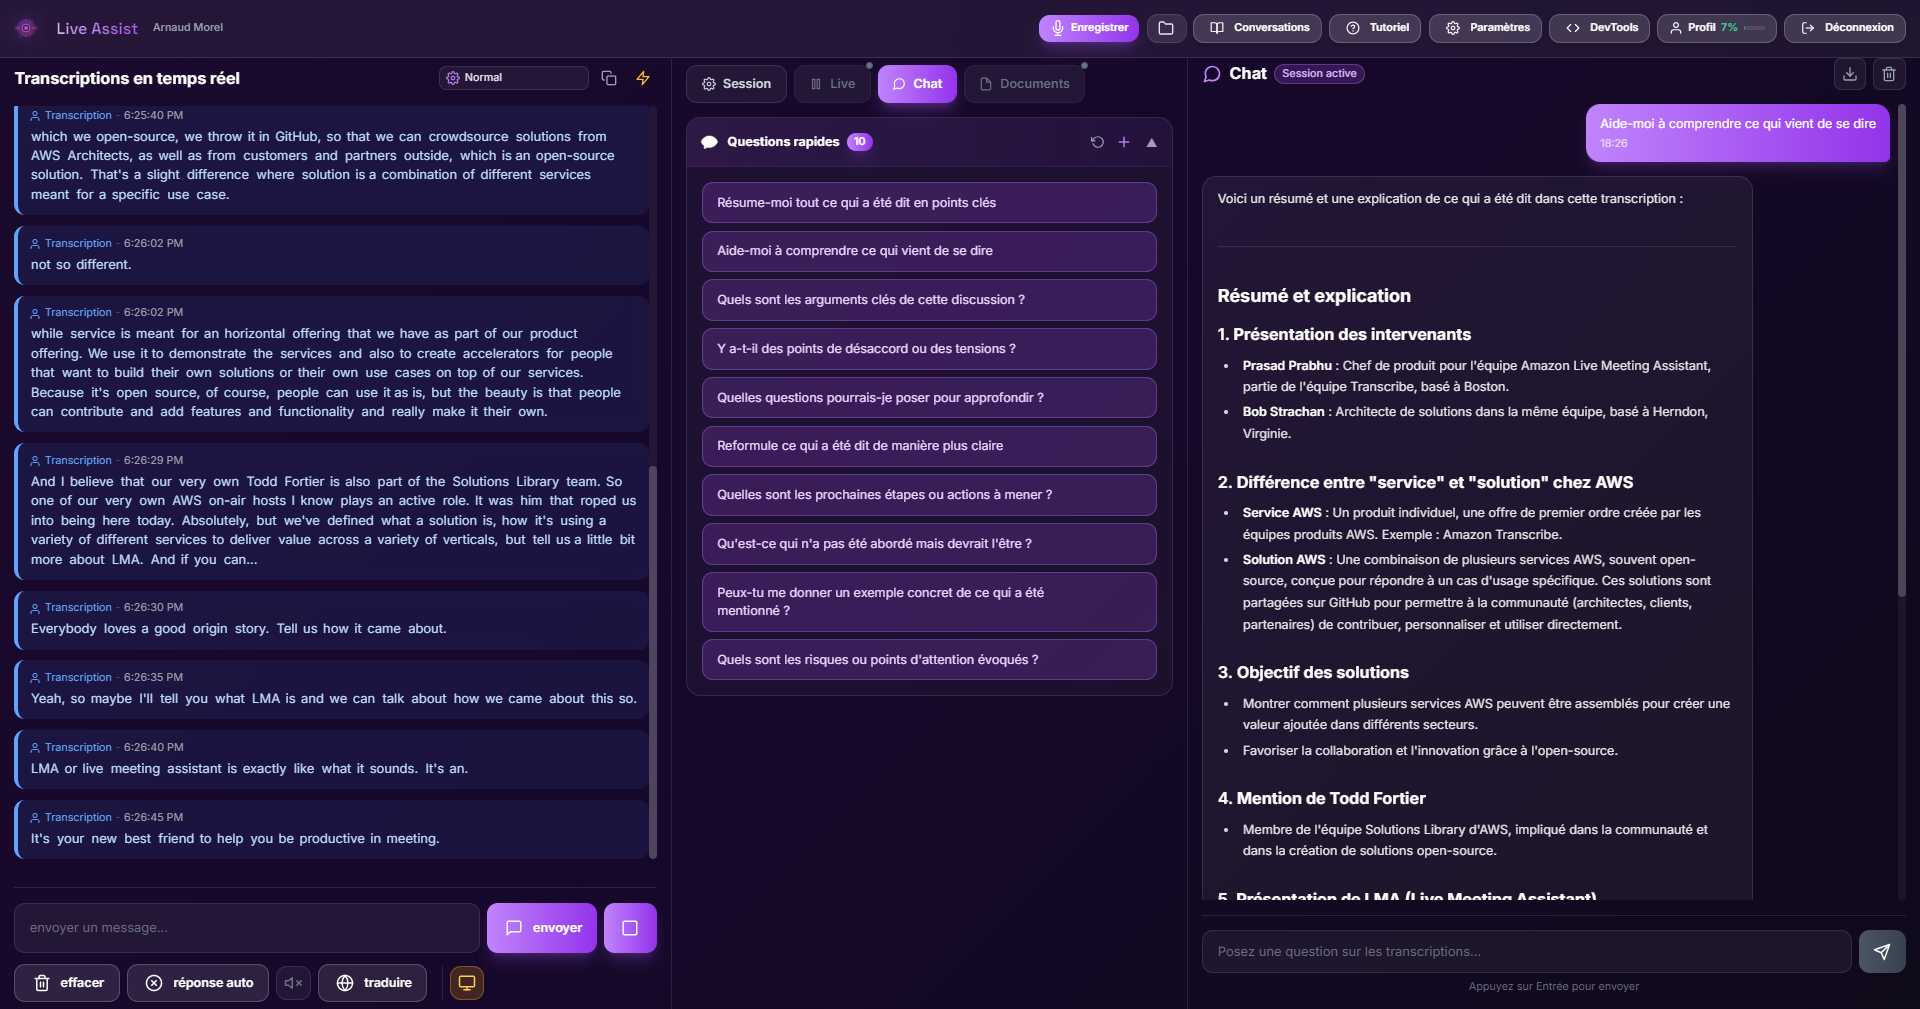
Task: Add a new quick question with plus icon
Action: [x=1124, y=142]
